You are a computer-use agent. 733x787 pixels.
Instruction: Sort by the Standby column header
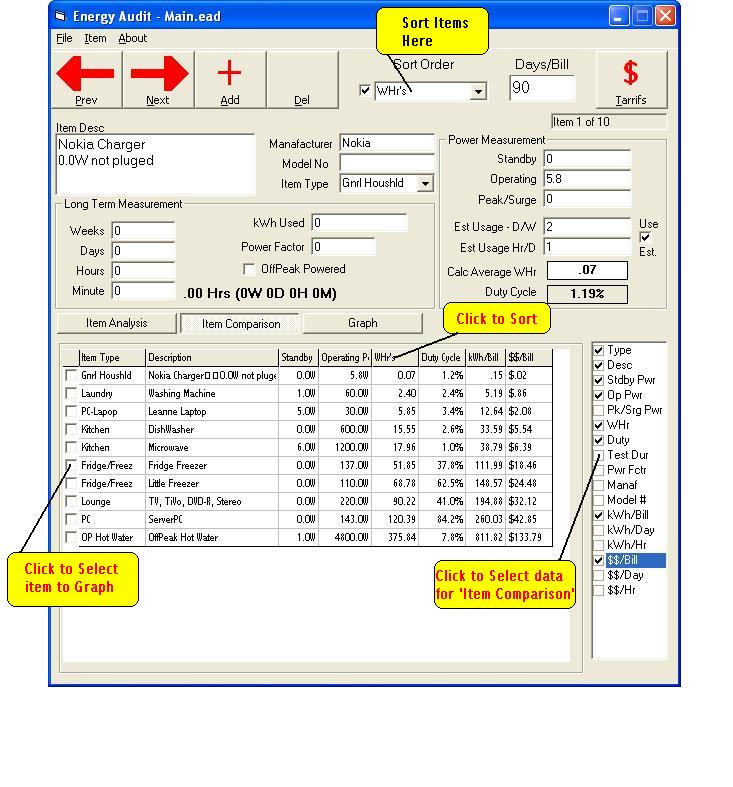tap(298, 357)
